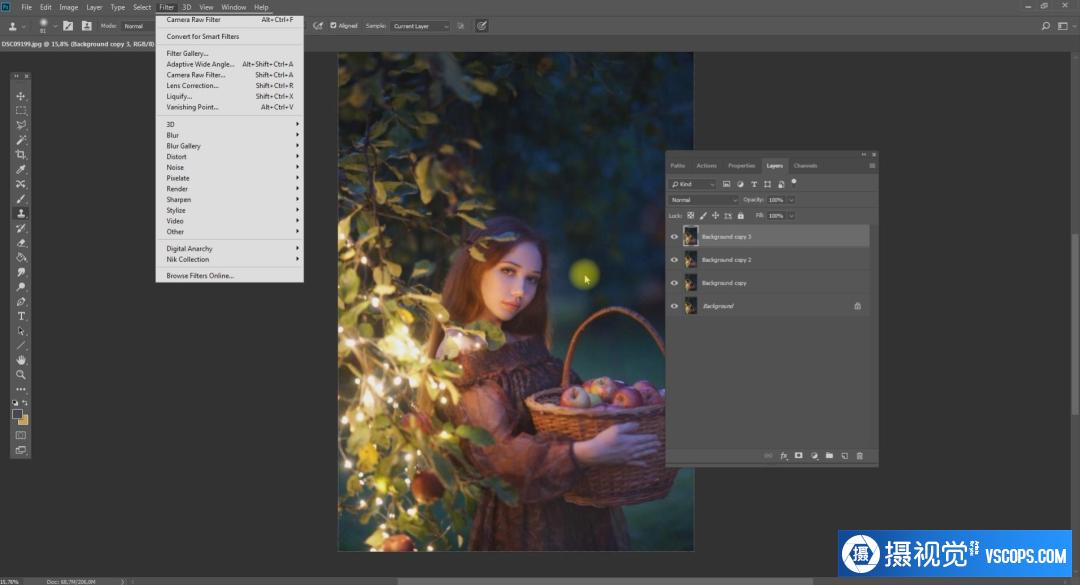Select the History Brush tool
The image size is (1080, 585).
21,228
